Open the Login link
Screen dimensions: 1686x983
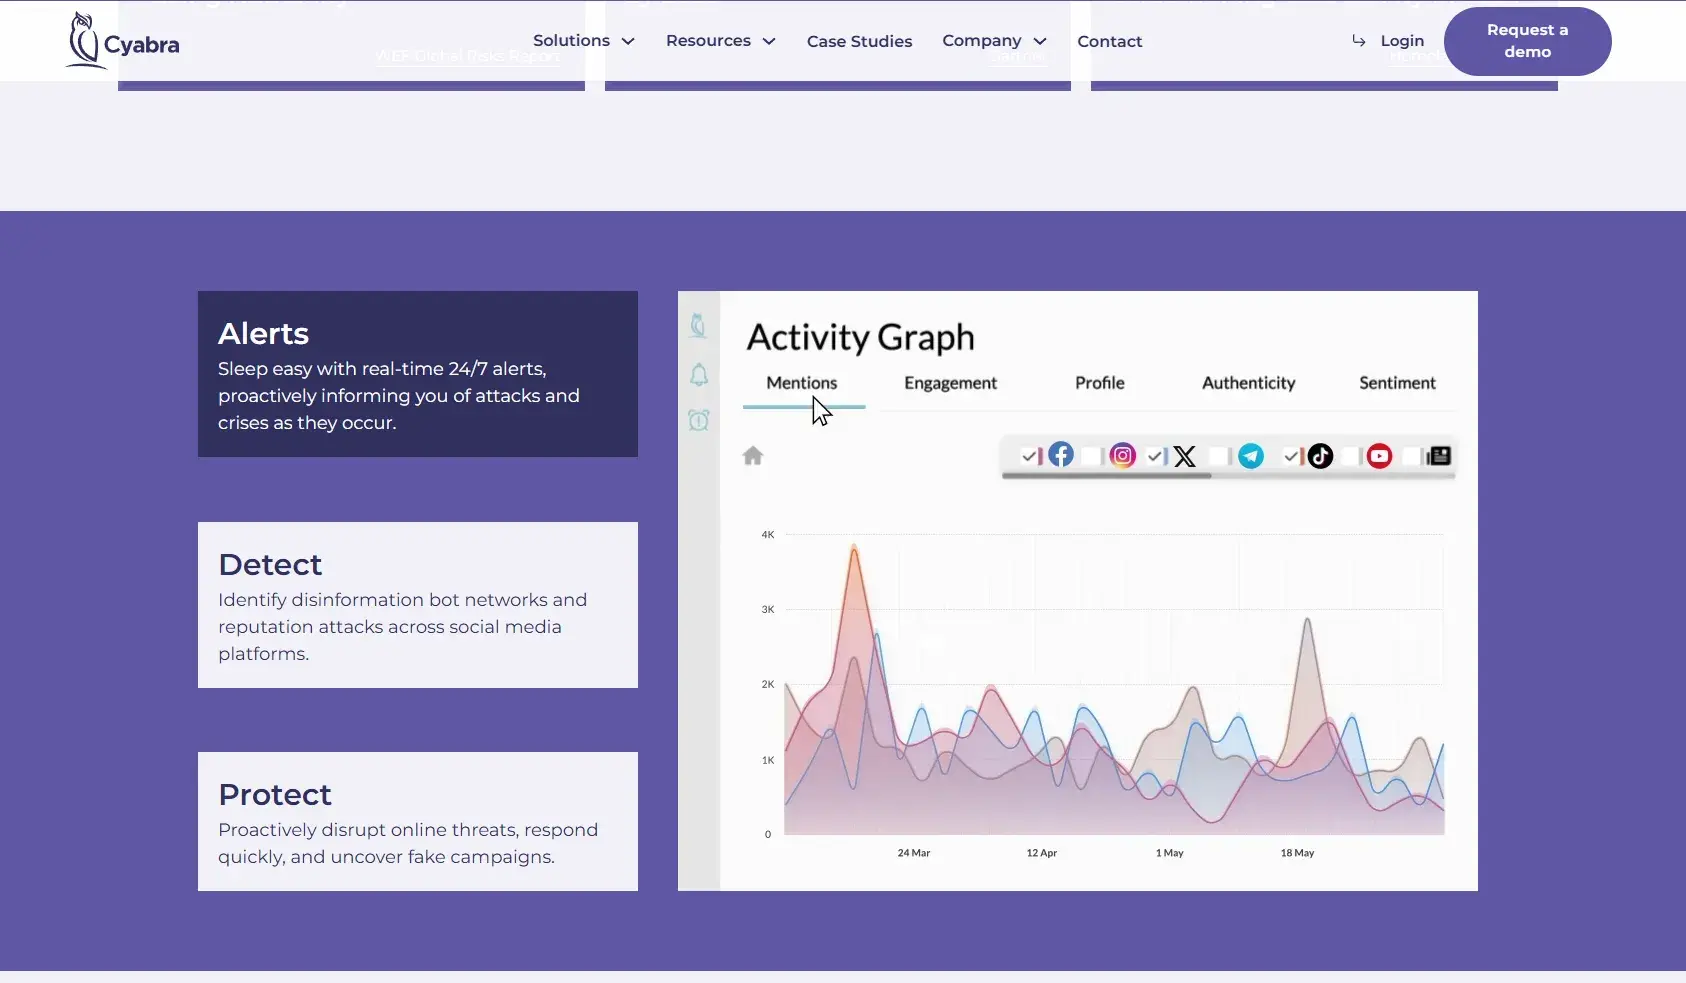pos(1401,41)
